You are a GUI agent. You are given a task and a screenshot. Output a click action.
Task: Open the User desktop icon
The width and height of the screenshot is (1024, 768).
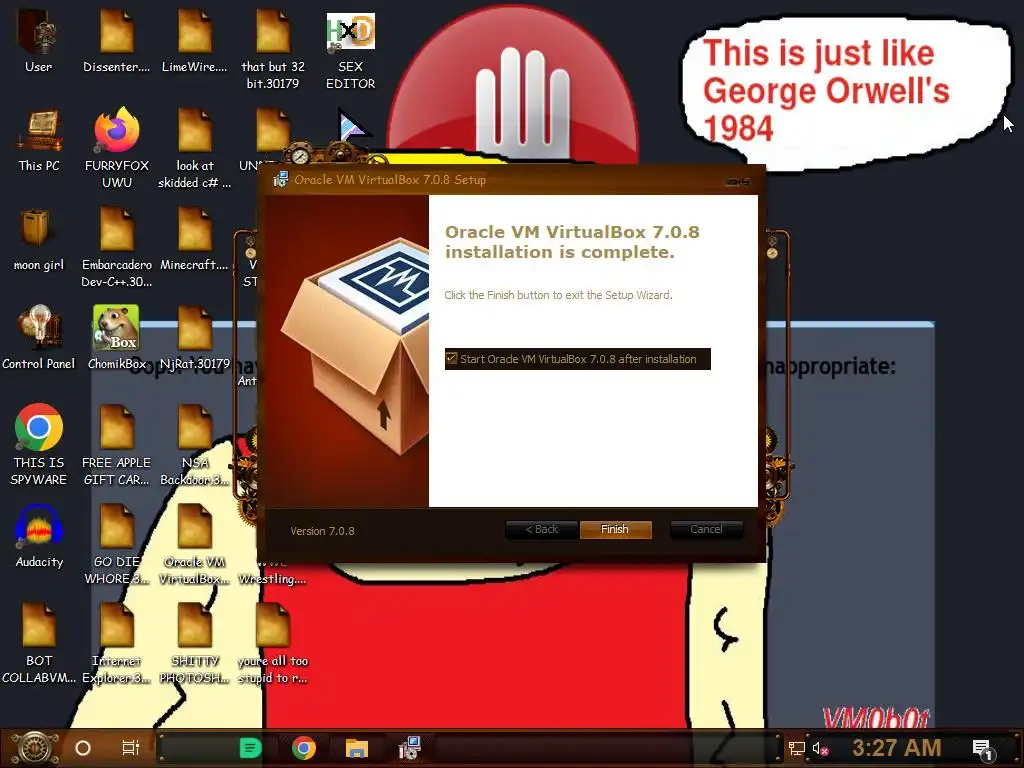(x=39, y=39)
